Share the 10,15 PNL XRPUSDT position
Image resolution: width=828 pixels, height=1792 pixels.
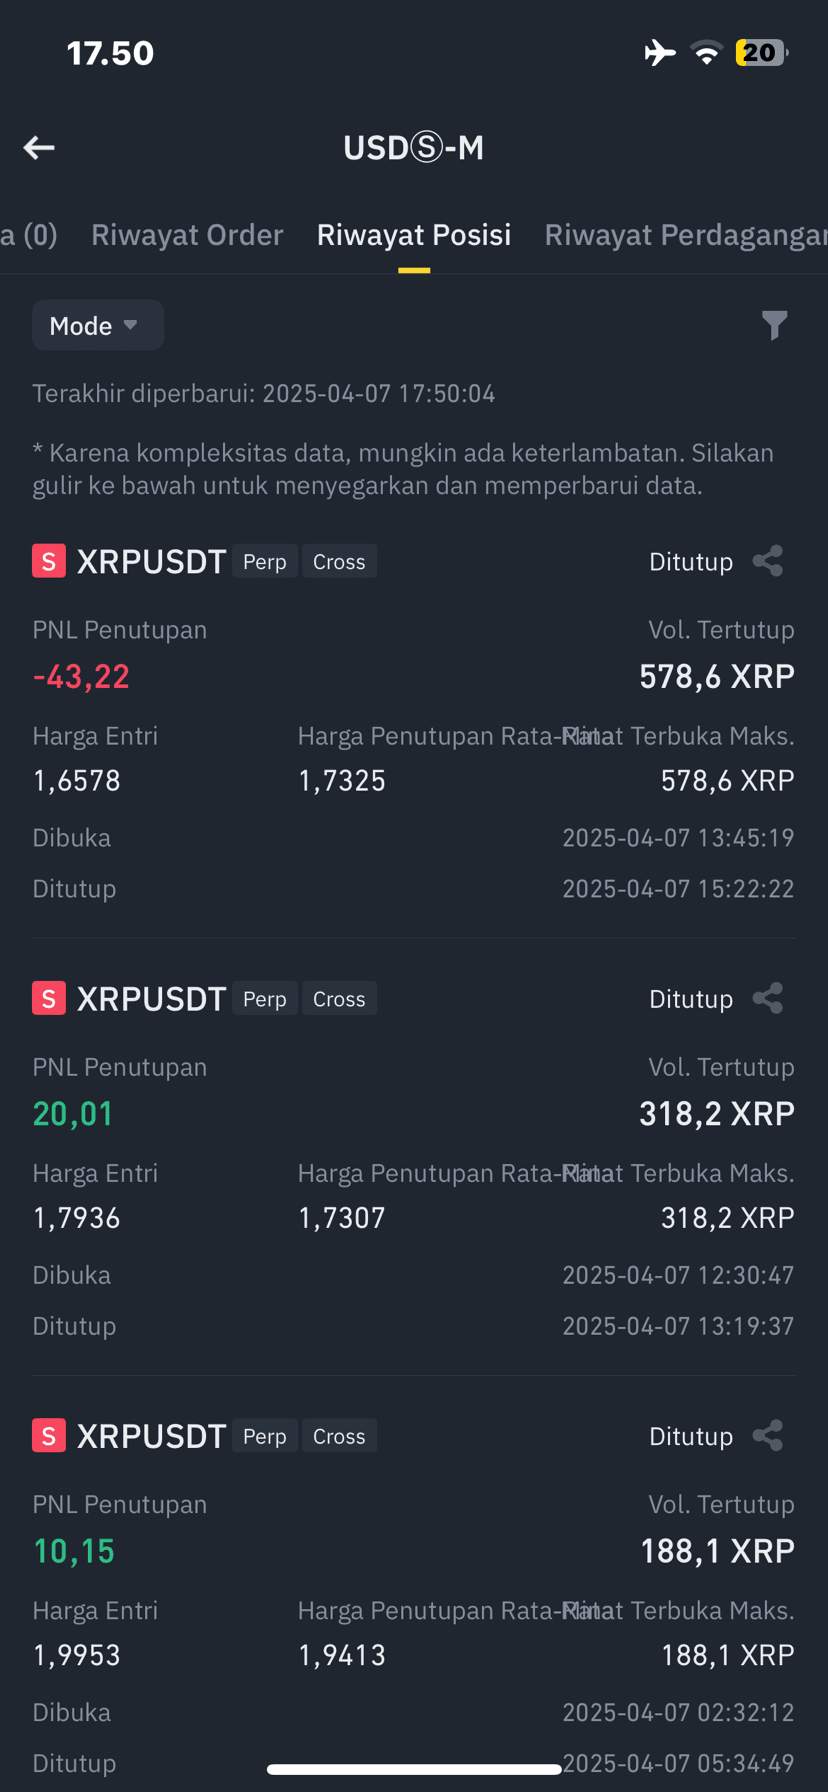click(767, 1436)
